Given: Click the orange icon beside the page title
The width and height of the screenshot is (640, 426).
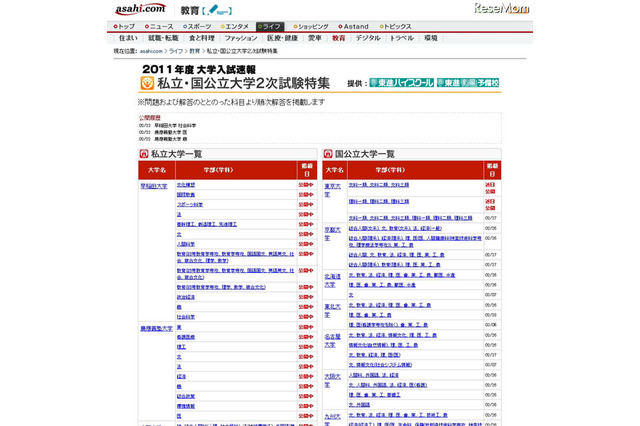Looking at the screenshot, I should tap(147, 83).
